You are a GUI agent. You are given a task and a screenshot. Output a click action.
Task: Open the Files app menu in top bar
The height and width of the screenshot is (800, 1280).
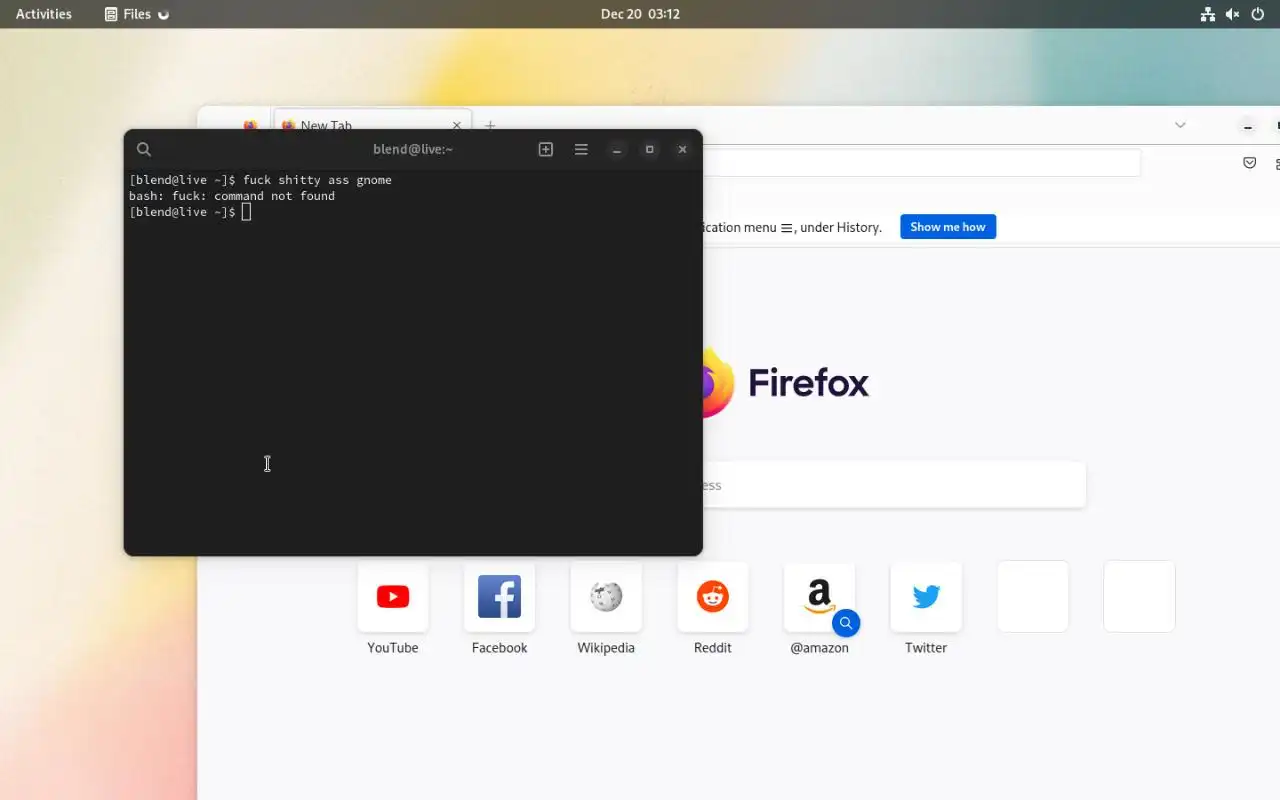pos(137,14)
